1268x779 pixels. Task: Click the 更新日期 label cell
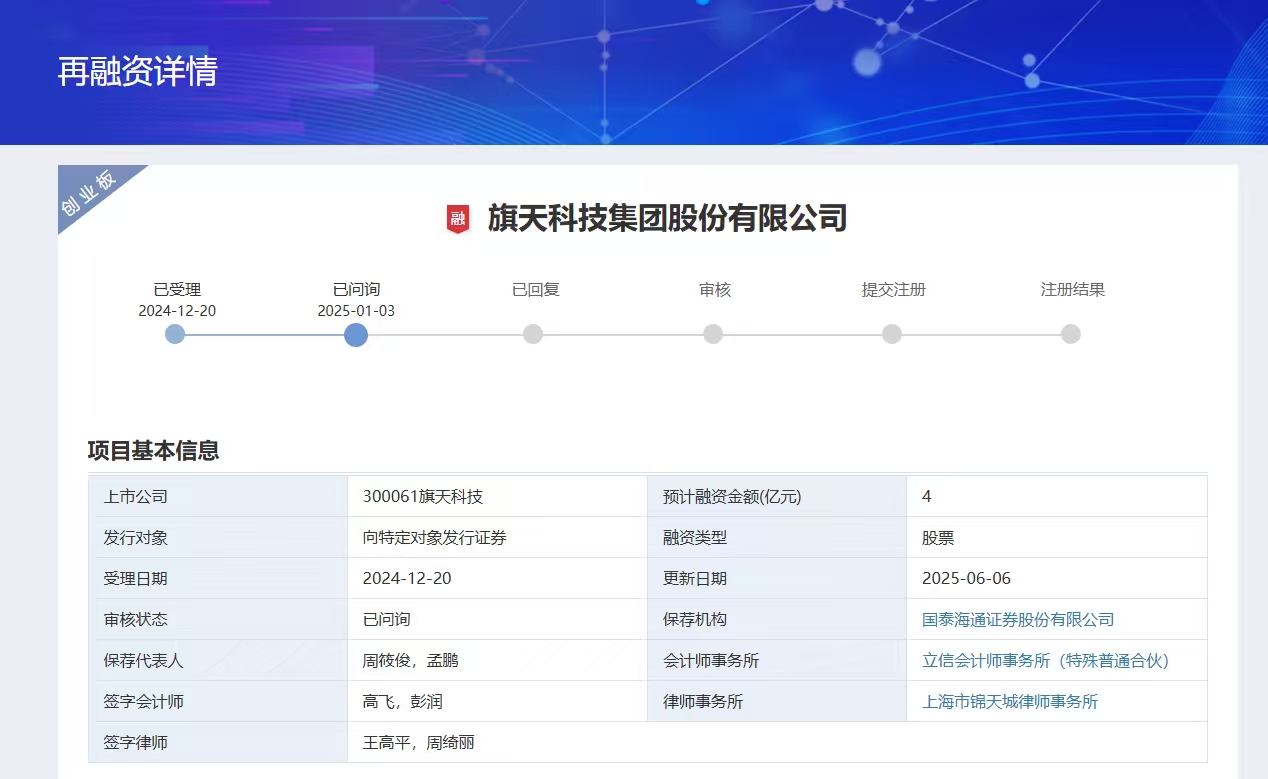777,578
